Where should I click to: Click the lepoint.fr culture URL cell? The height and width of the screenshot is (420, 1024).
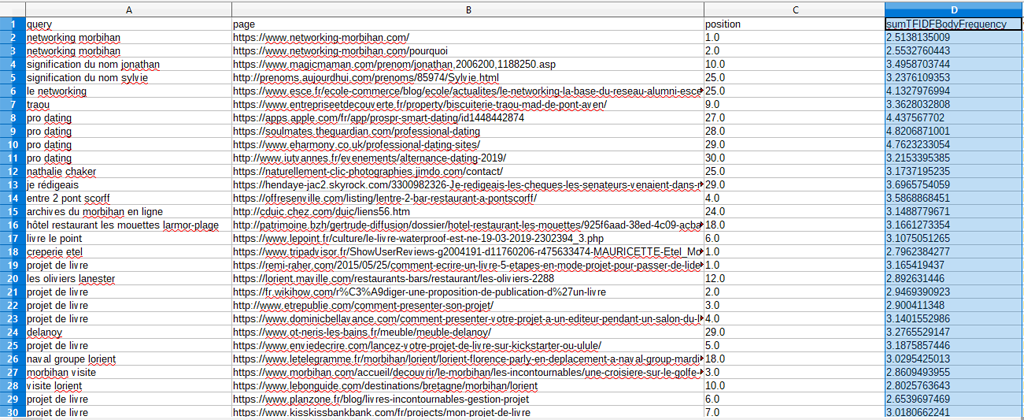coord(468,238)
